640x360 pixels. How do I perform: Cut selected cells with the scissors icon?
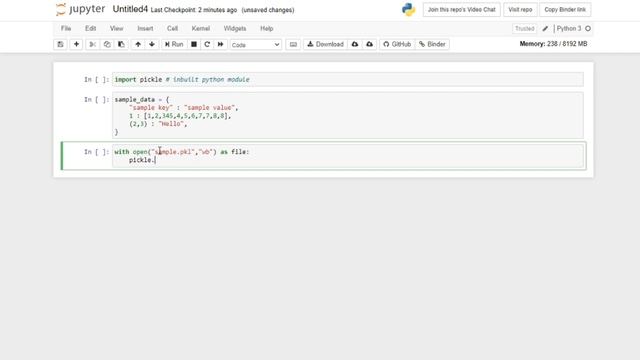pyautogui.click(x=93, y=44)
